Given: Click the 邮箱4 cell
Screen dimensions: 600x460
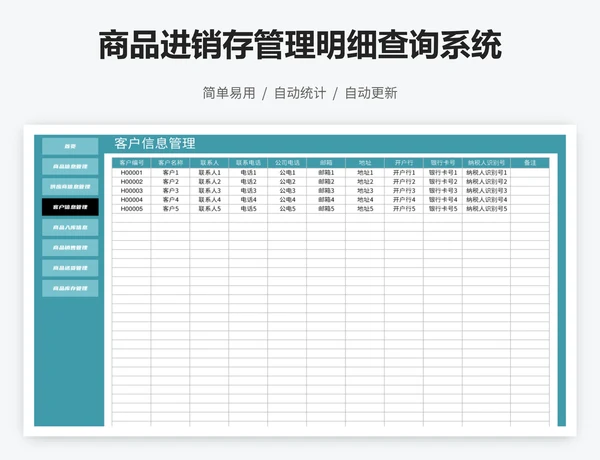Looking at the screenshot, I should tap(326, 200).
